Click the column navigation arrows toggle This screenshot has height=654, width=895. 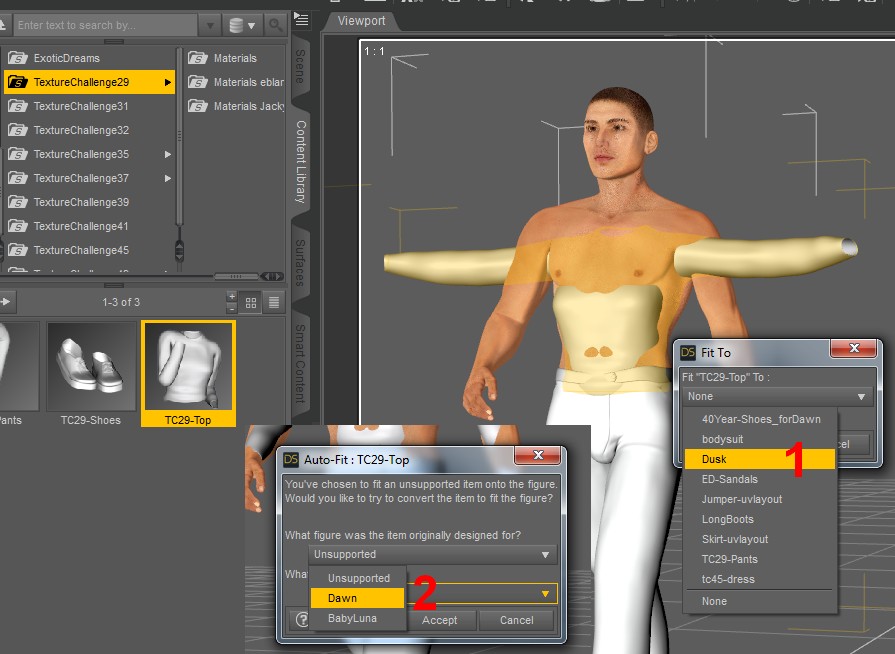point(272,276)
